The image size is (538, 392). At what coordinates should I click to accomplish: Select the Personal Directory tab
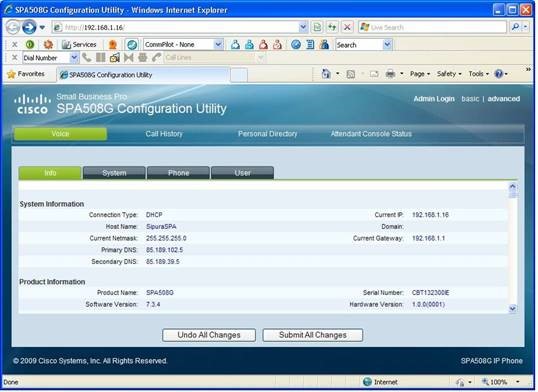[x=268, y=134]
